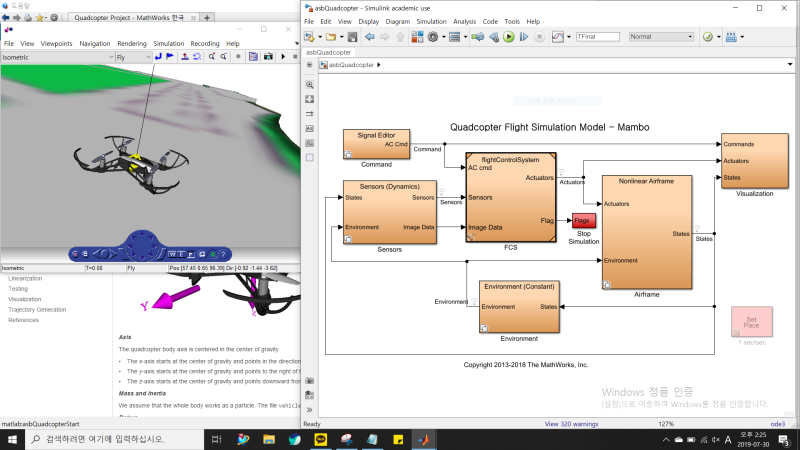Click help question mark in 3D navigation panel
This screenshot has width=800, height=450.
pos(223,254)
